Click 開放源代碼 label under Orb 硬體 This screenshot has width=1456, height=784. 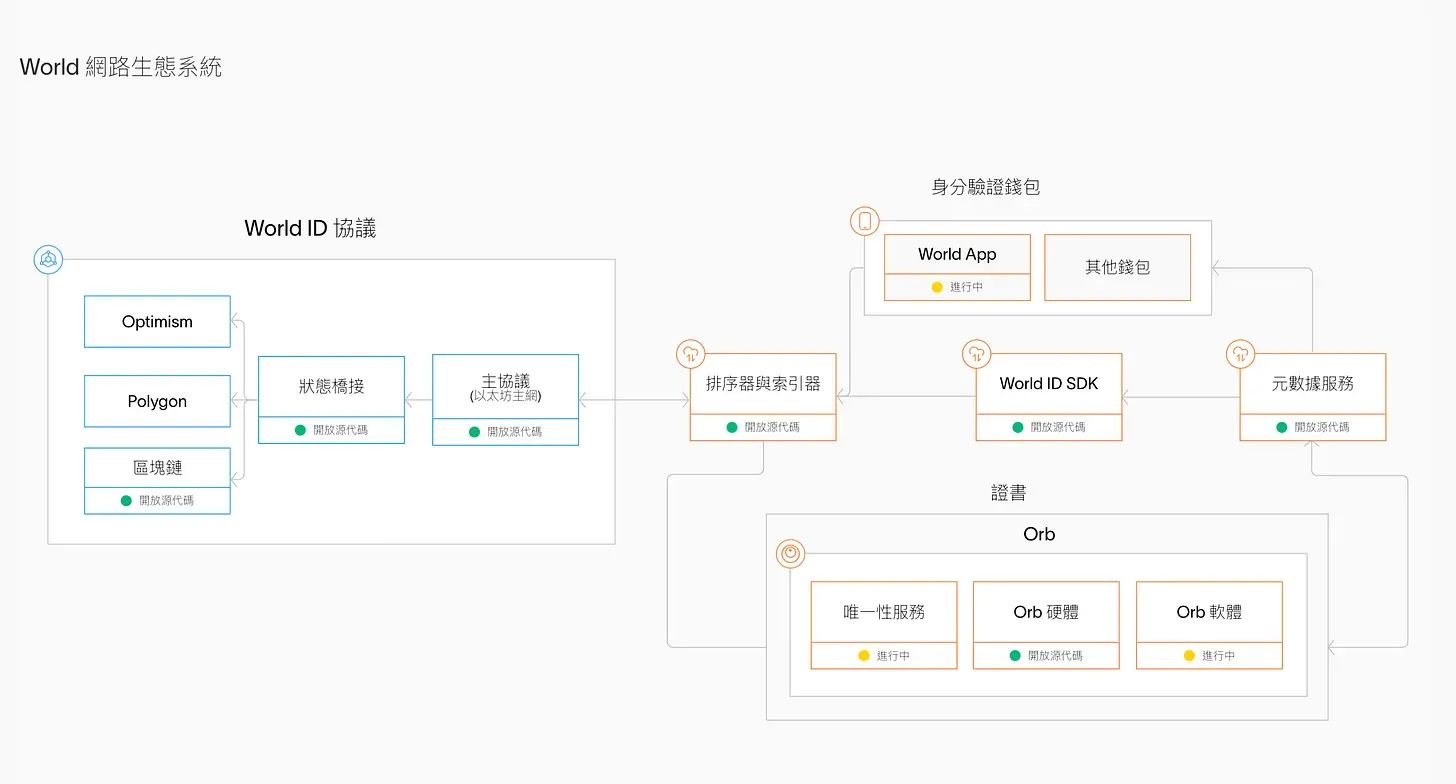(x=1055, y=656)
